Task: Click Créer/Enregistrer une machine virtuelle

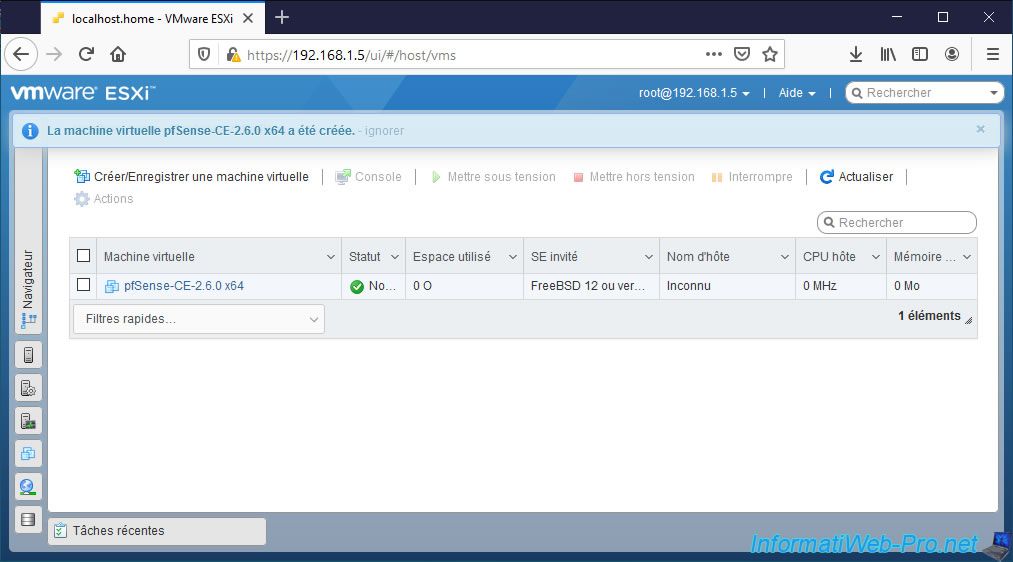Action: [191, 176]
